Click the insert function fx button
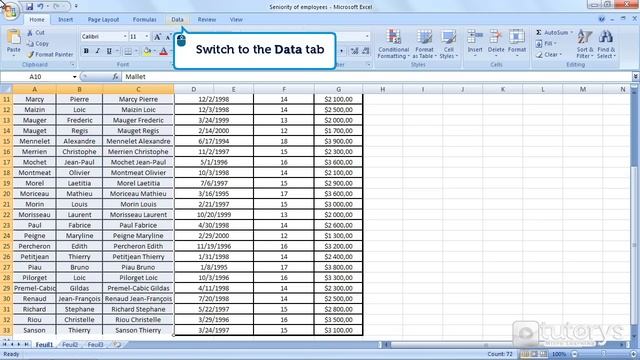 point(116,77)
